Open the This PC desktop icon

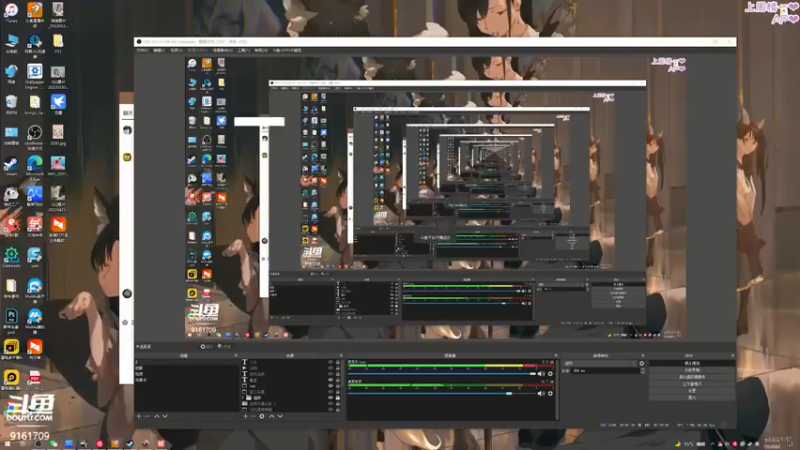(x=12, y=44)
